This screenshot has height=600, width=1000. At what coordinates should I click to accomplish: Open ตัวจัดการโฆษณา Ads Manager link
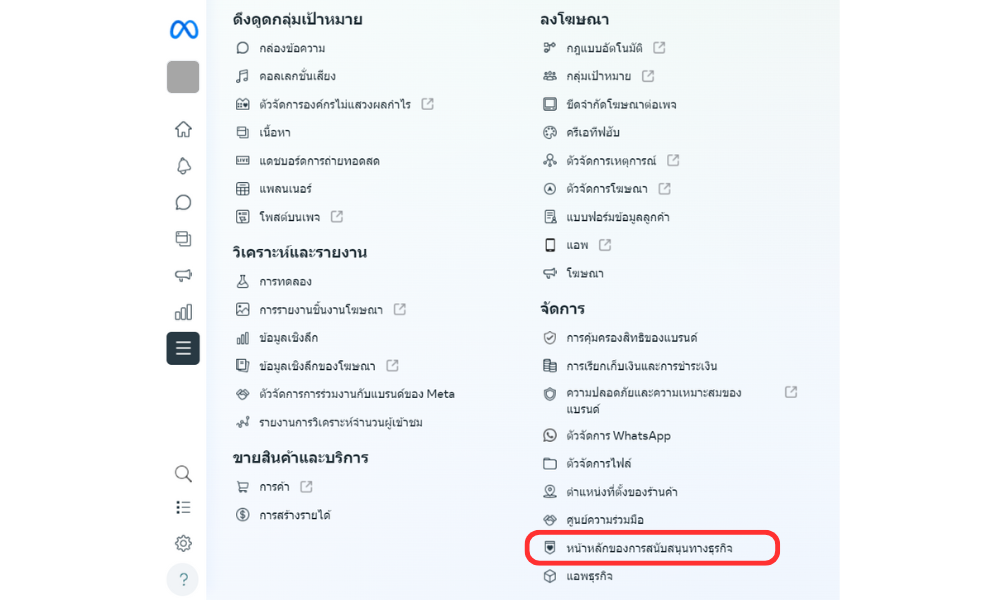click(606, 189)
